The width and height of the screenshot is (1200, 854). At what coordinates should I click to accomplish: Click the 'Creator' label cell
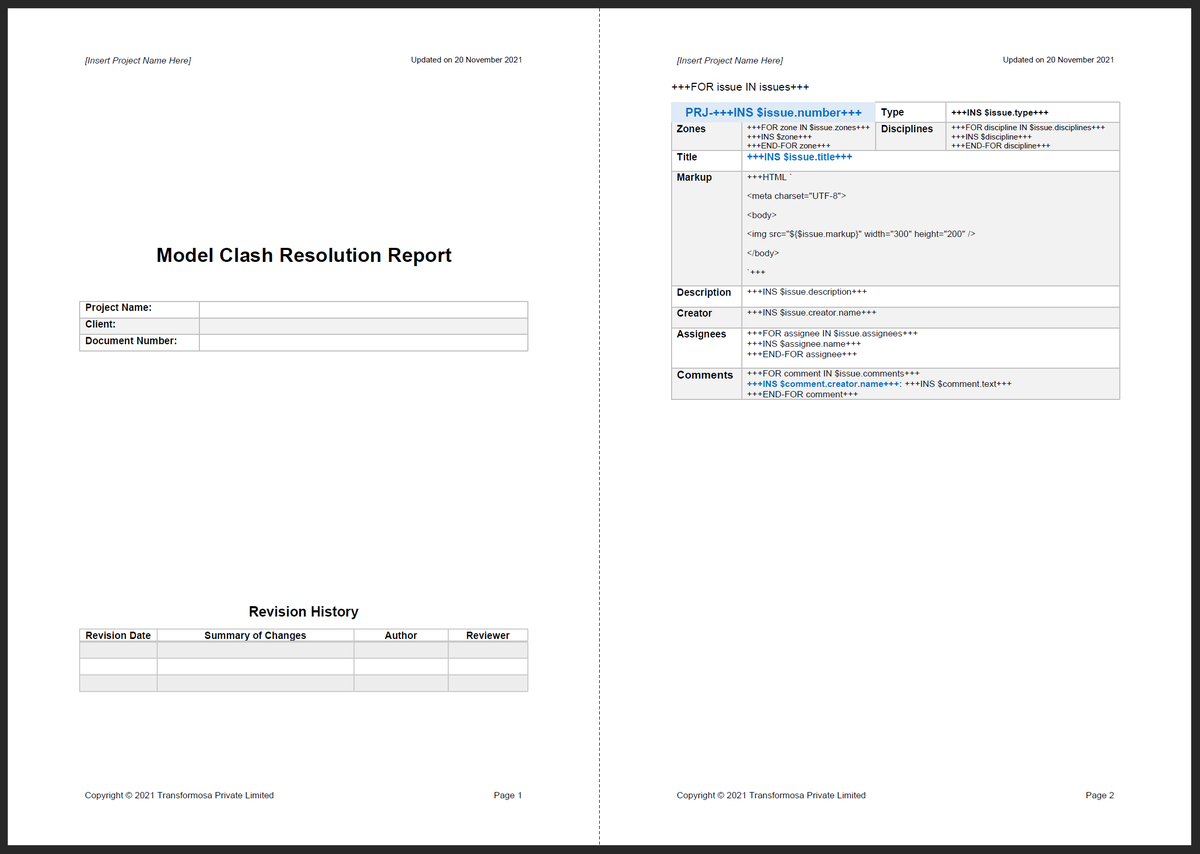[706, 316]
